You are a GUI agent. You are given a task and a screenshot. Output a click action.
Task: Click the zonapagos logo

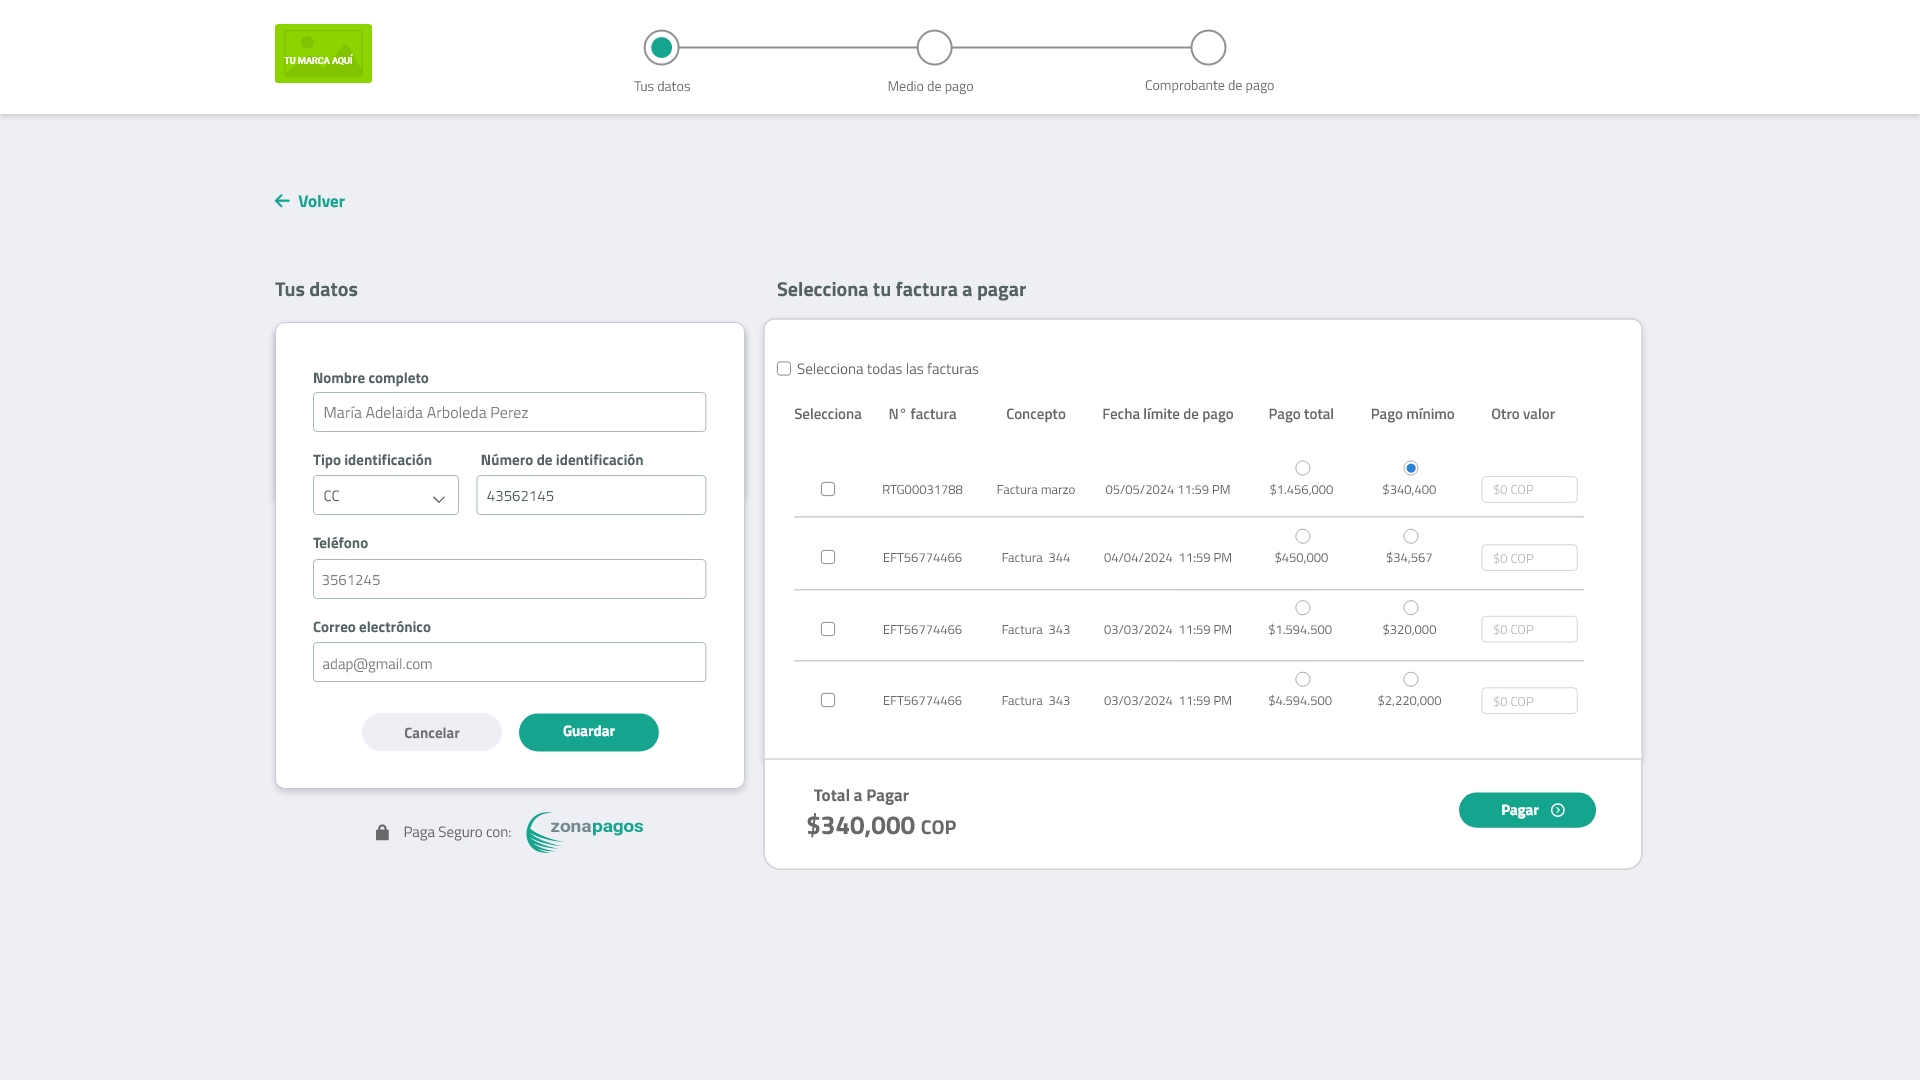(x=585, y=831)
